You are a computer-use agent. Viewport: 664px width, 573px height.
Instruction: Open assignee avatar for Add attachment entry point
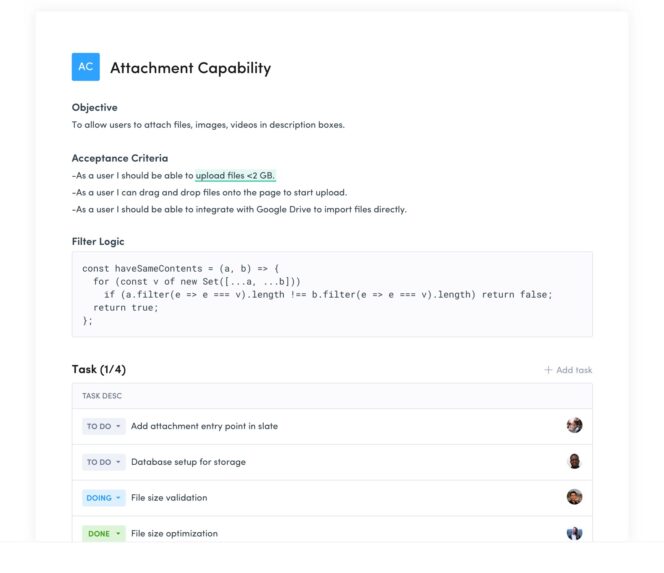click(574, 425)
